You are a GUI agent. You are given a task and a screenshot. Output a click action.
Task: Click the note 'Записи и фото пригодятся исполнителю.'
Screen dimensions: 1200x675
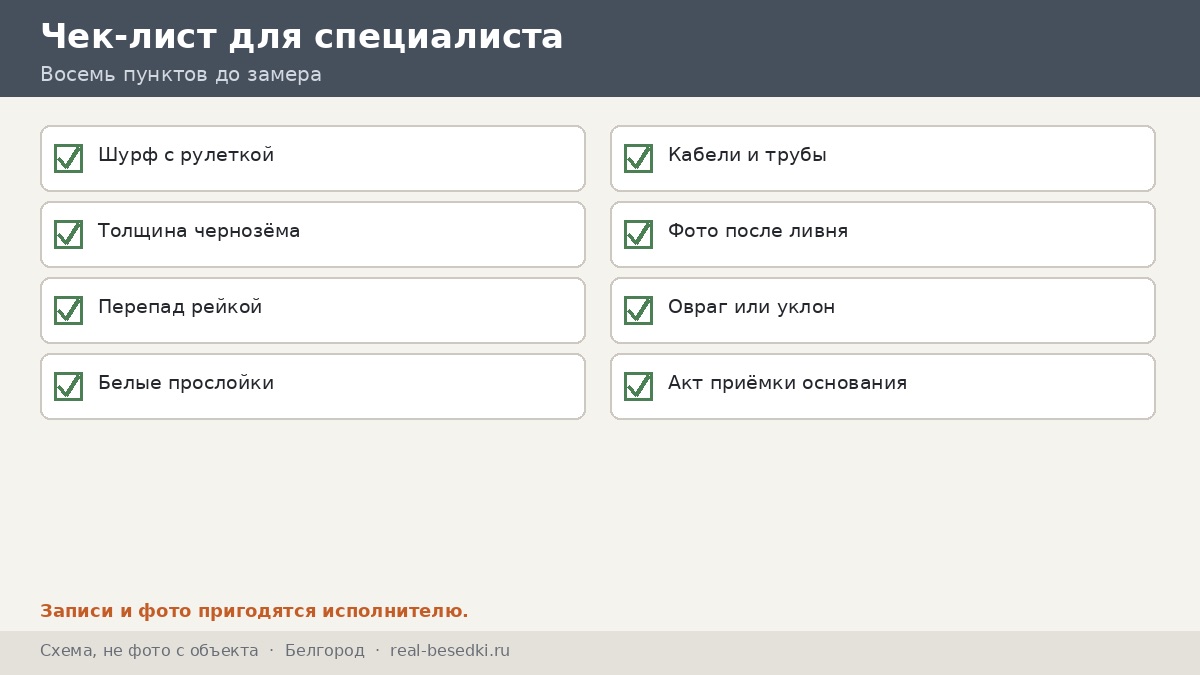coord(254,611)
